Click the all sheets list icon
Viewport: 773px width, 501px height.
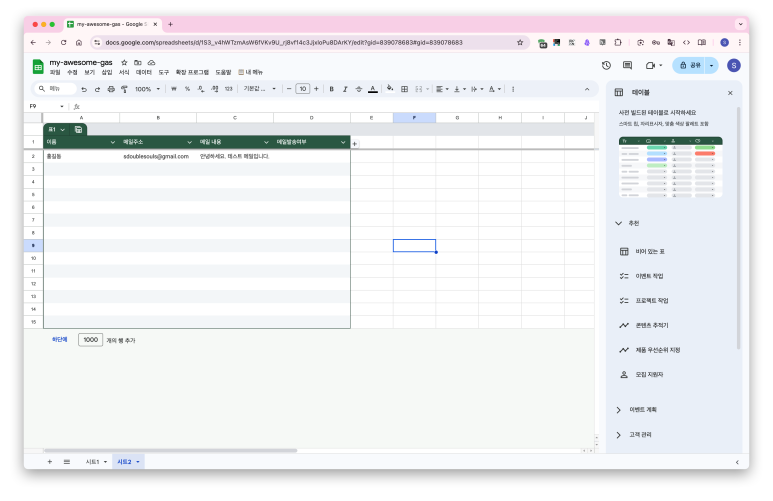pos(66,461)
